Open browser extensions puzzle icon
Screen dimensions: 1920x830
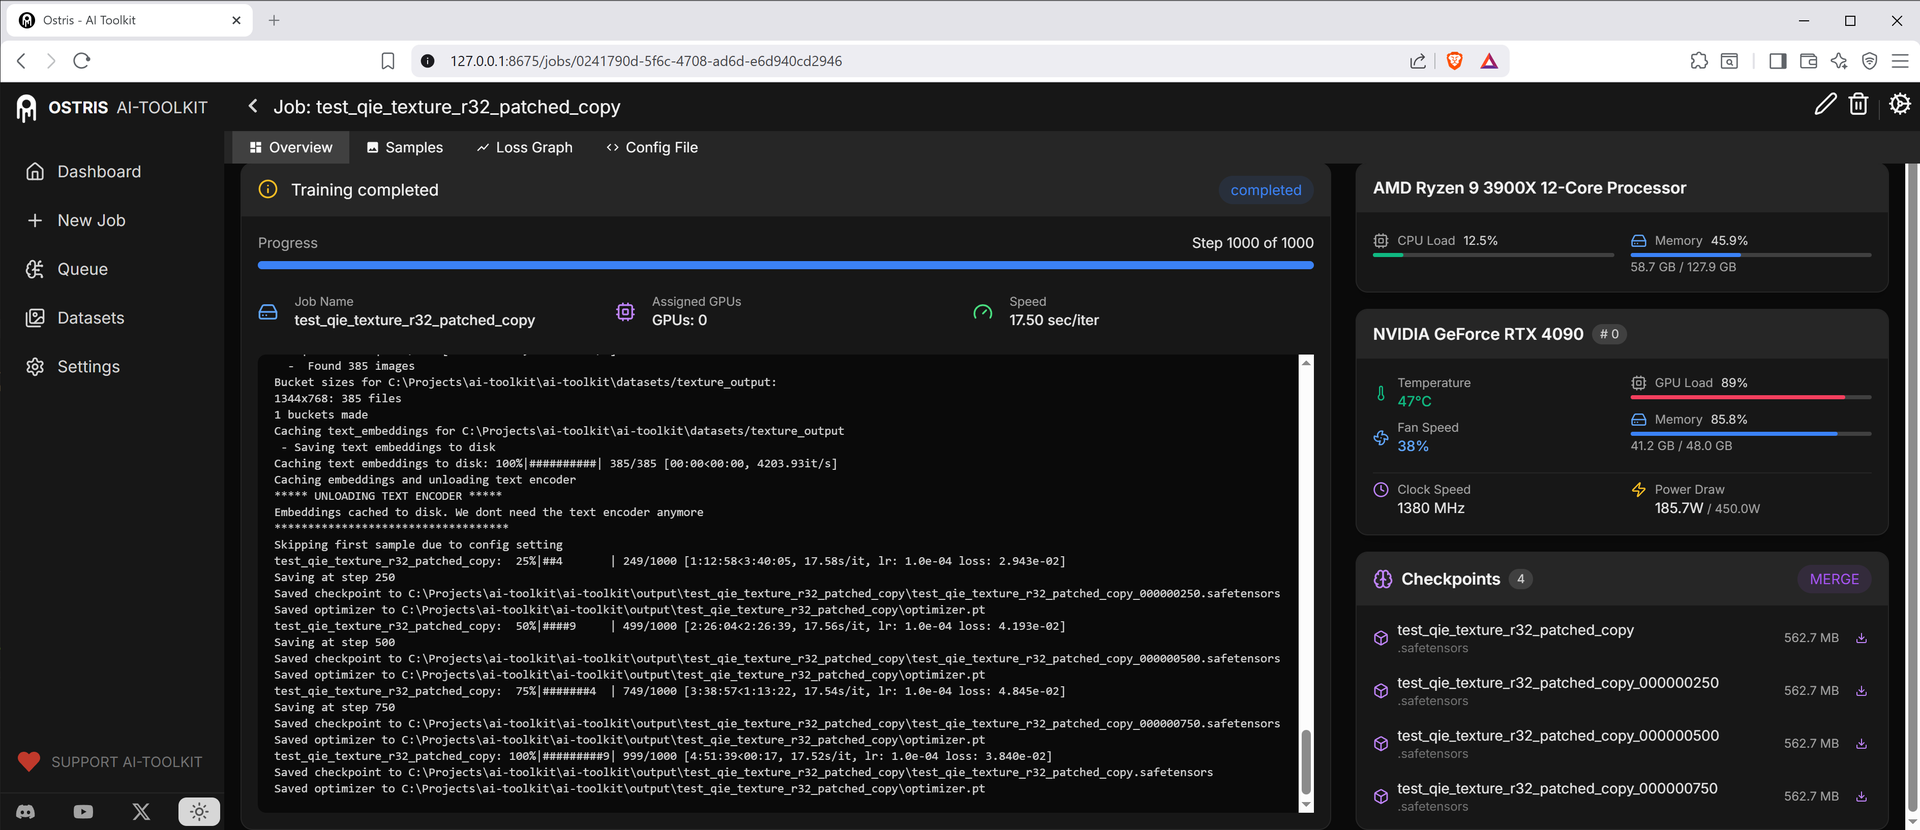coord(1699,61)
